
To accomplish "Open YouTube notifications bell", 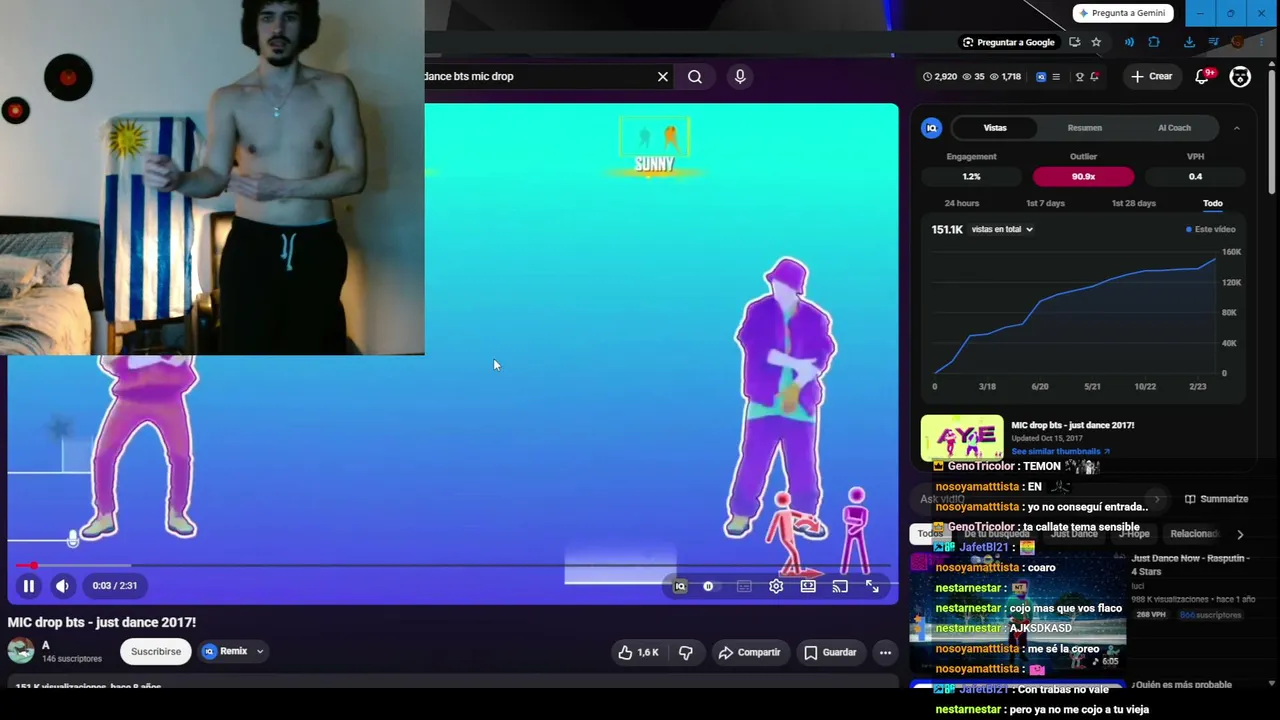I will (x=1203, y=76).
